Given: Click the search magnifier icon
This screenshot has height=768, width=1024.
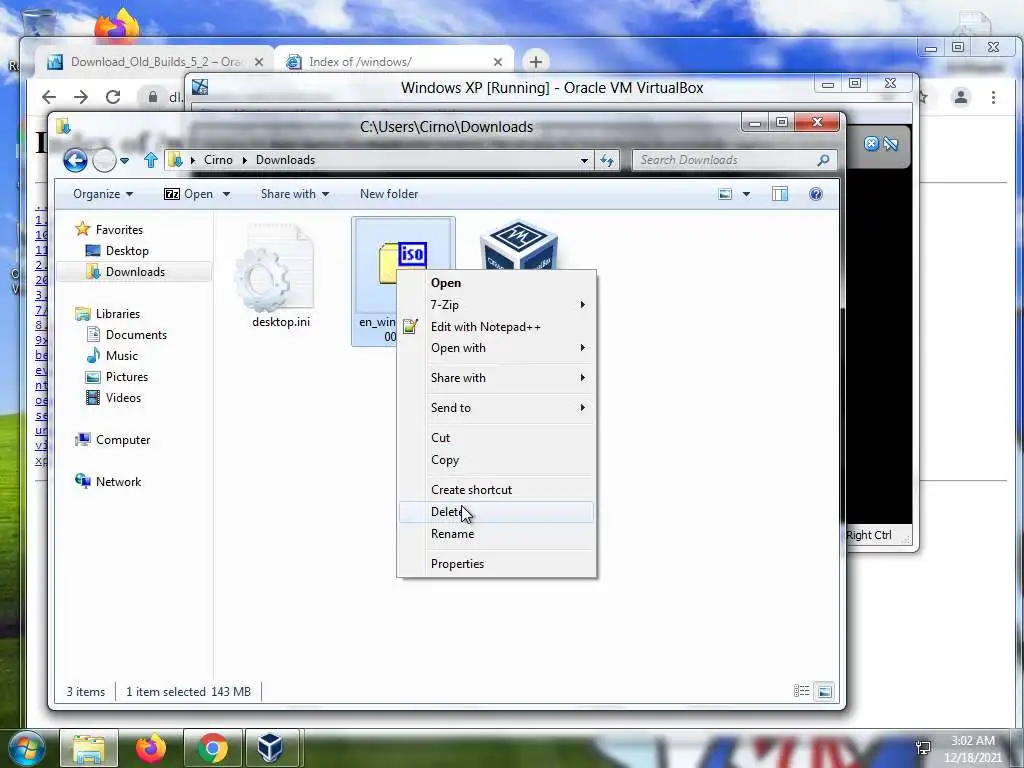Looking at the screenshot, I should pos(824,160).
